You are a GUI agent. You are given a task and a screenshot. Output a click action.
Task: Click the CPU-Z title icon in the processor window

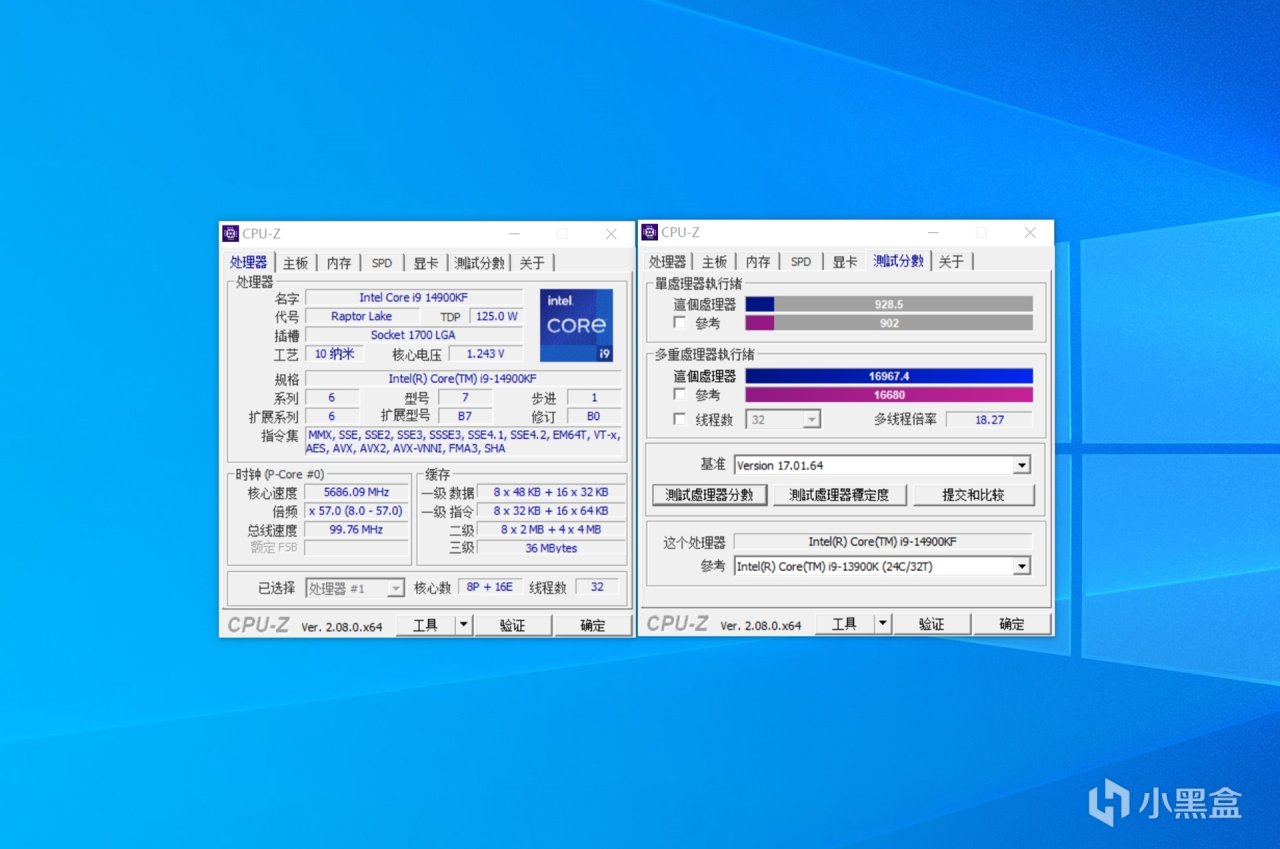[230, 234]
